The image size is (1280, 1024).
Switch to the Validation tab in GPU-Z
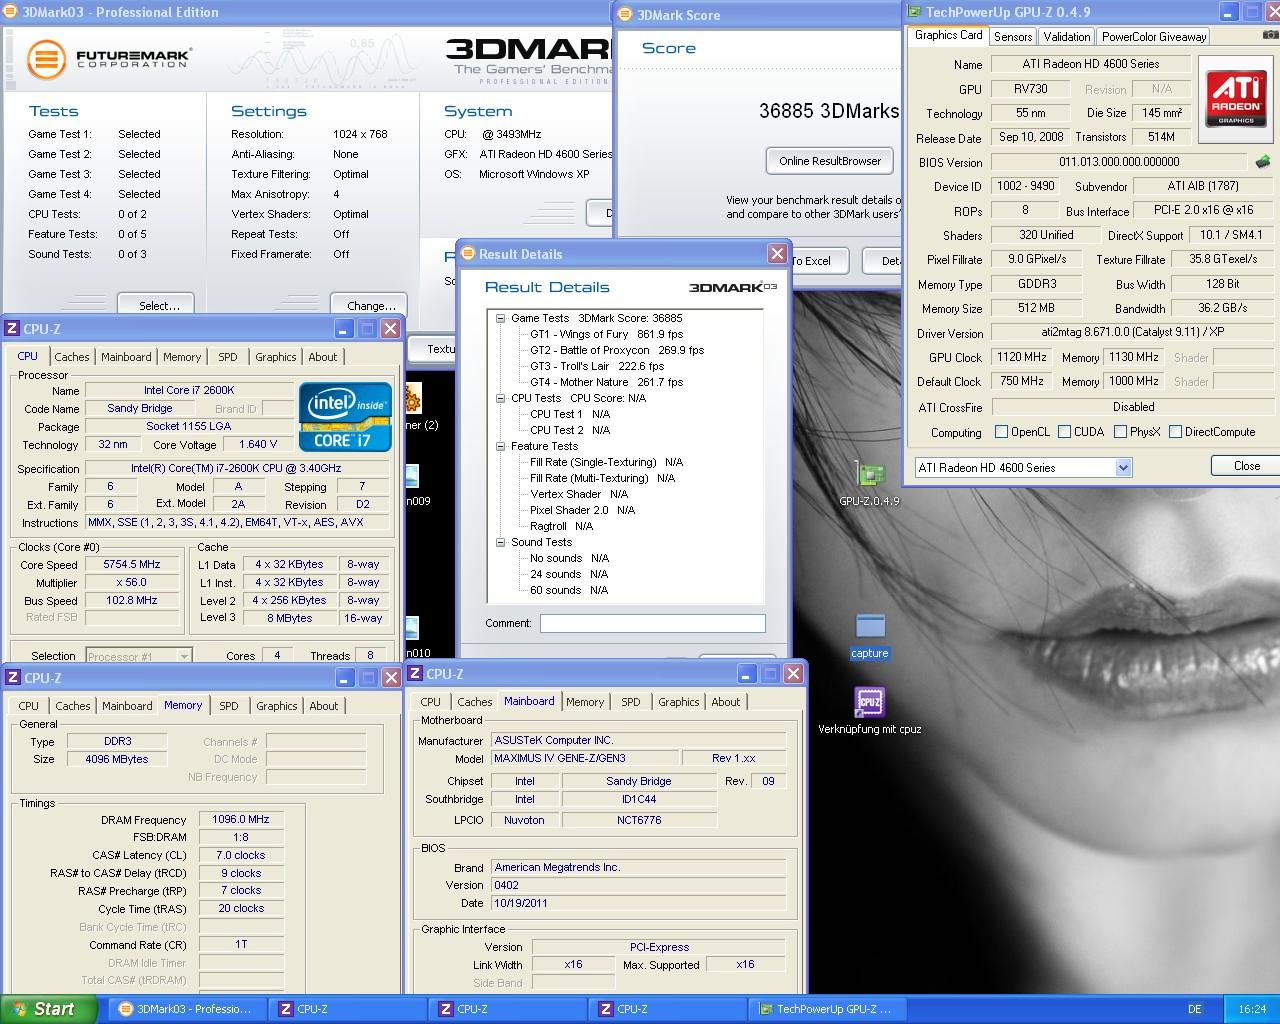1066,36
